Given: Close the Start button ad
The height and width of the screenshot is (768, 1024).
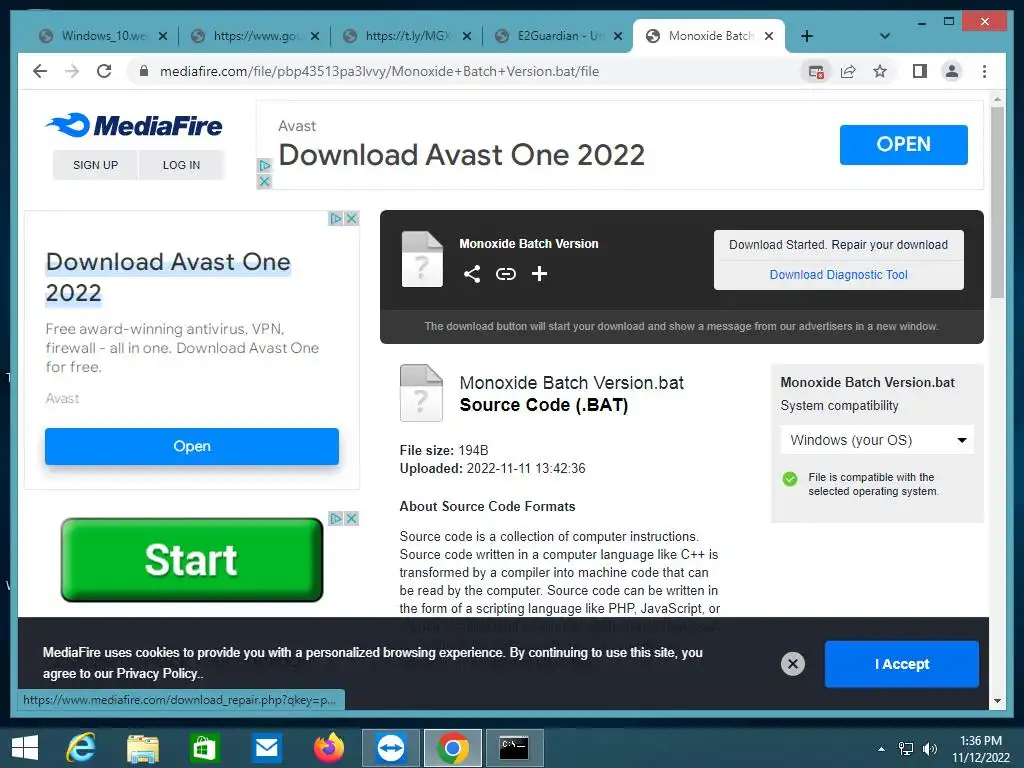Looking at the screenshot, I should [351, 519].
